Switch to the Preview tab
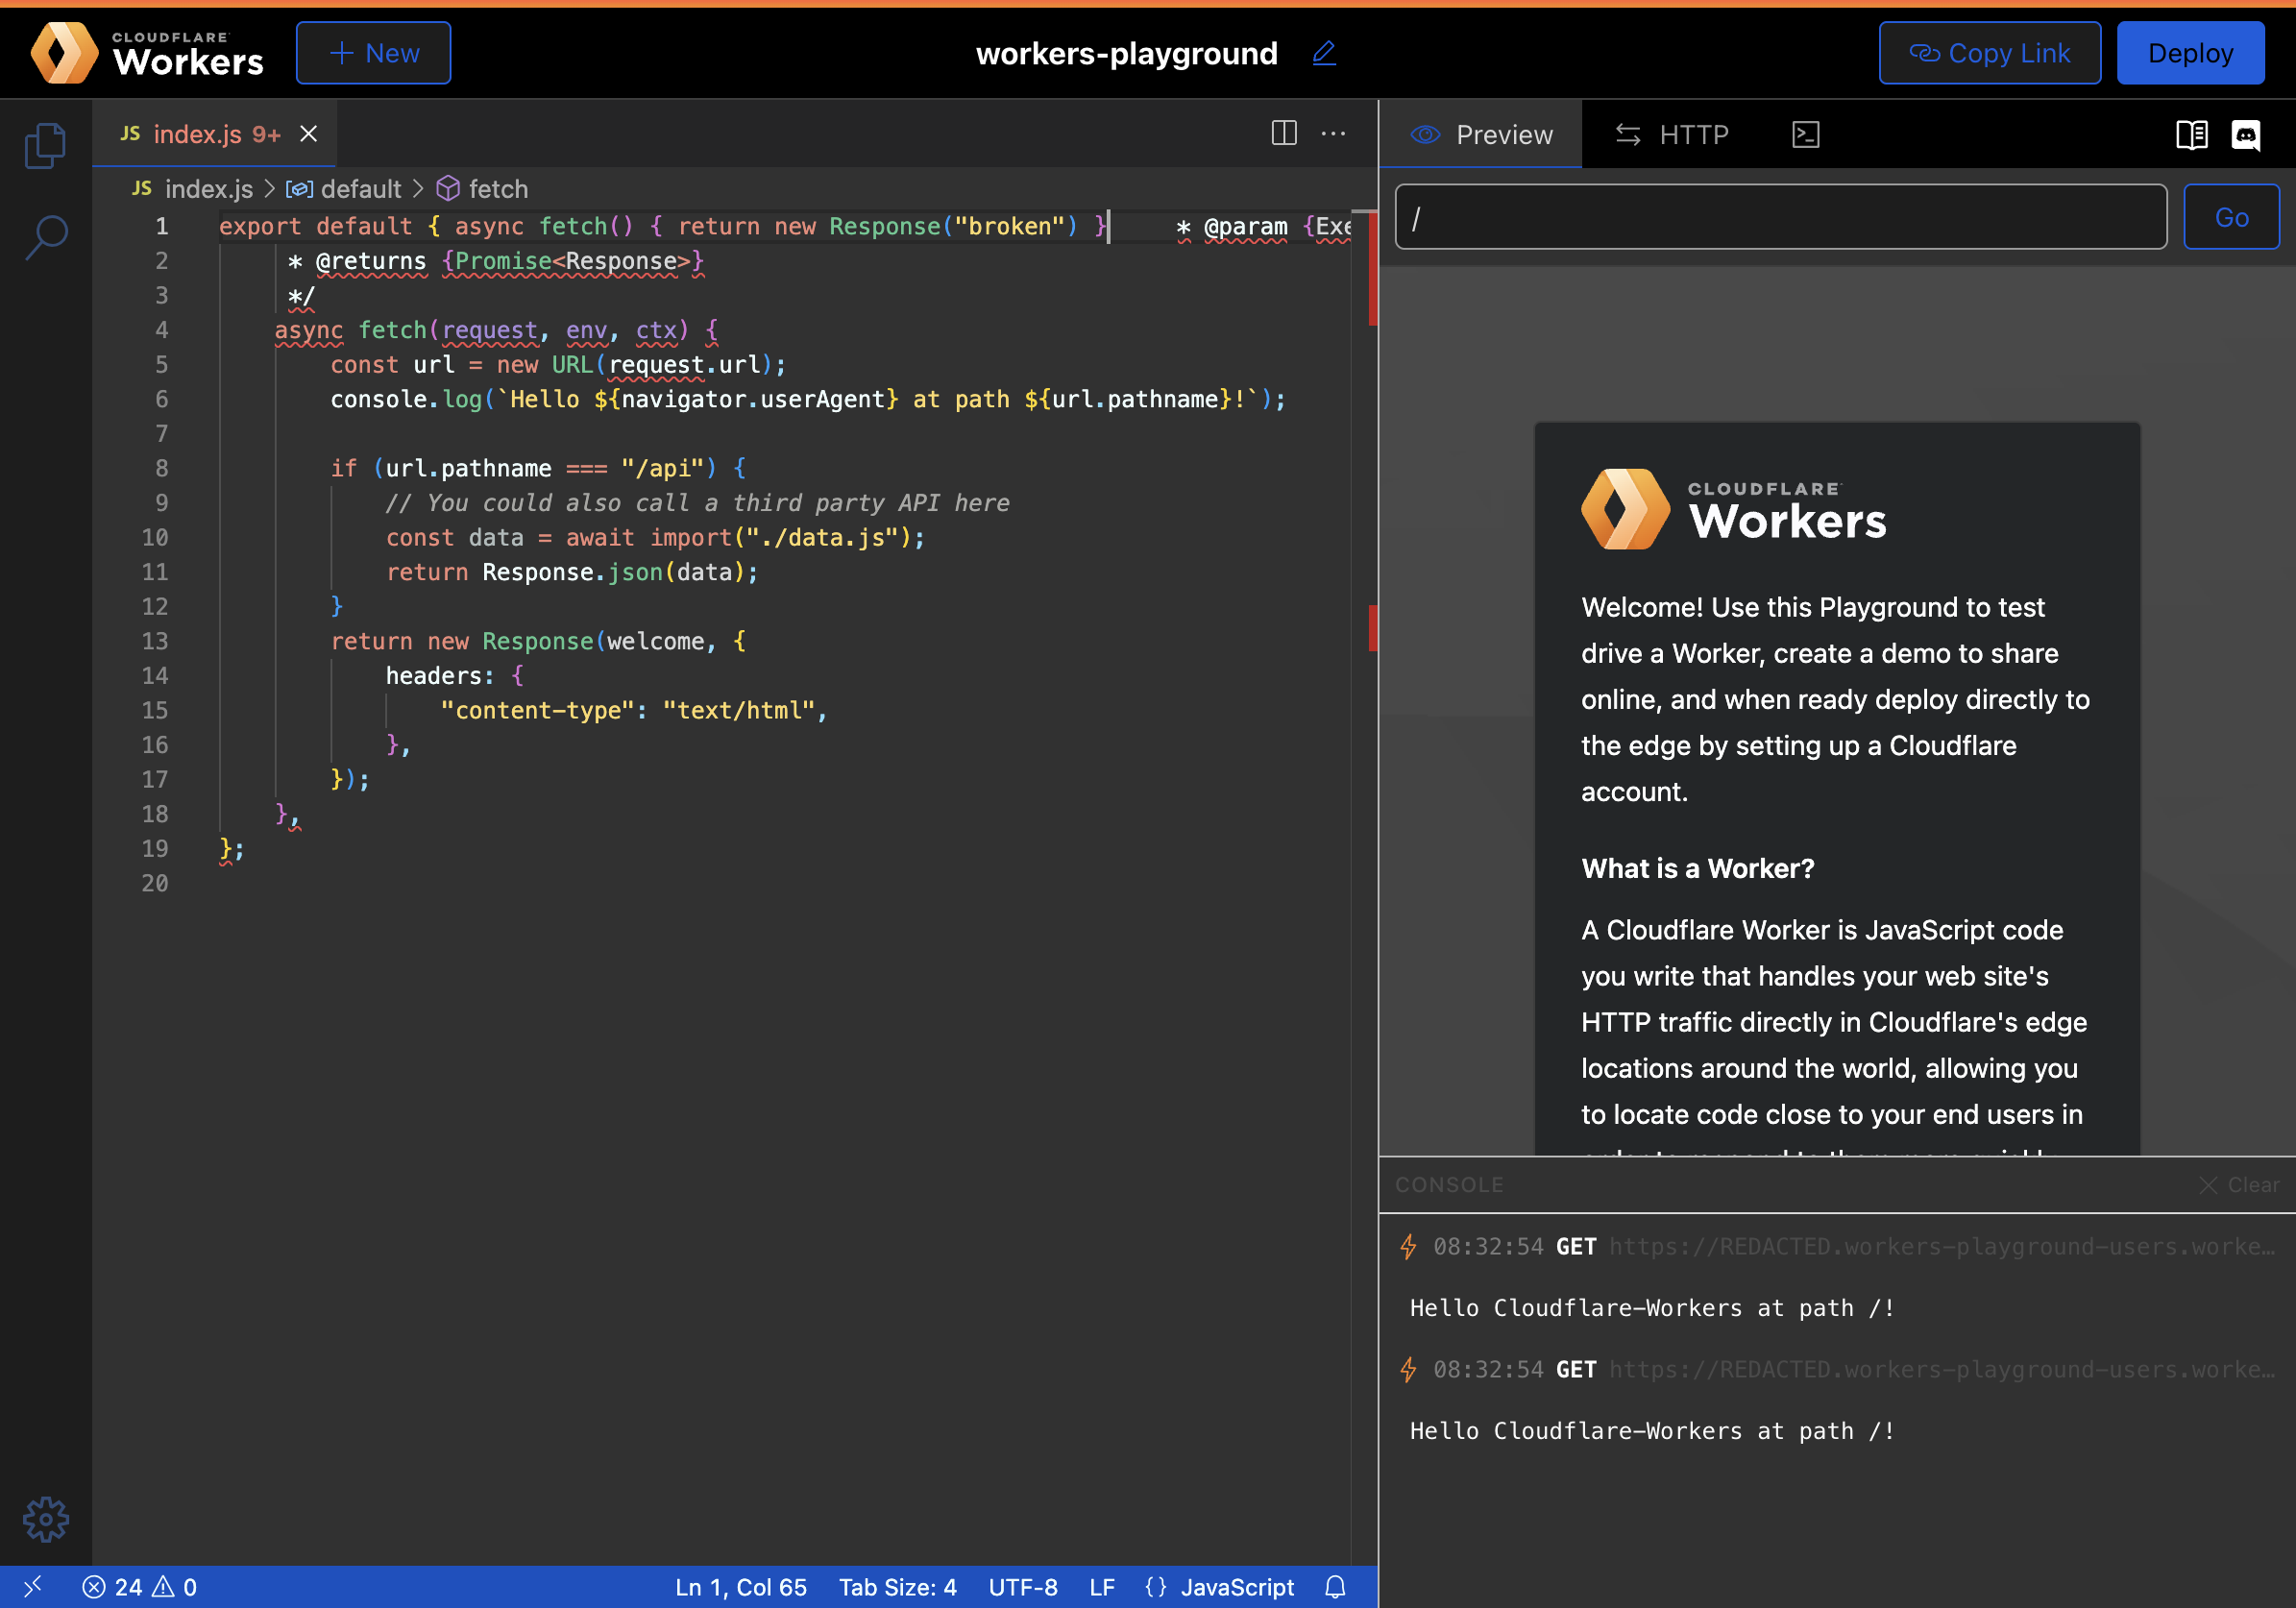 [1481, 134]
